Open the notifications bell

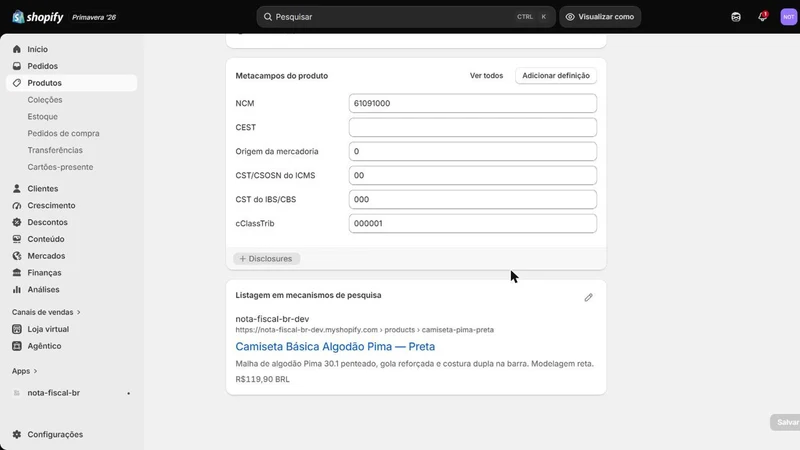coord(762,17)
